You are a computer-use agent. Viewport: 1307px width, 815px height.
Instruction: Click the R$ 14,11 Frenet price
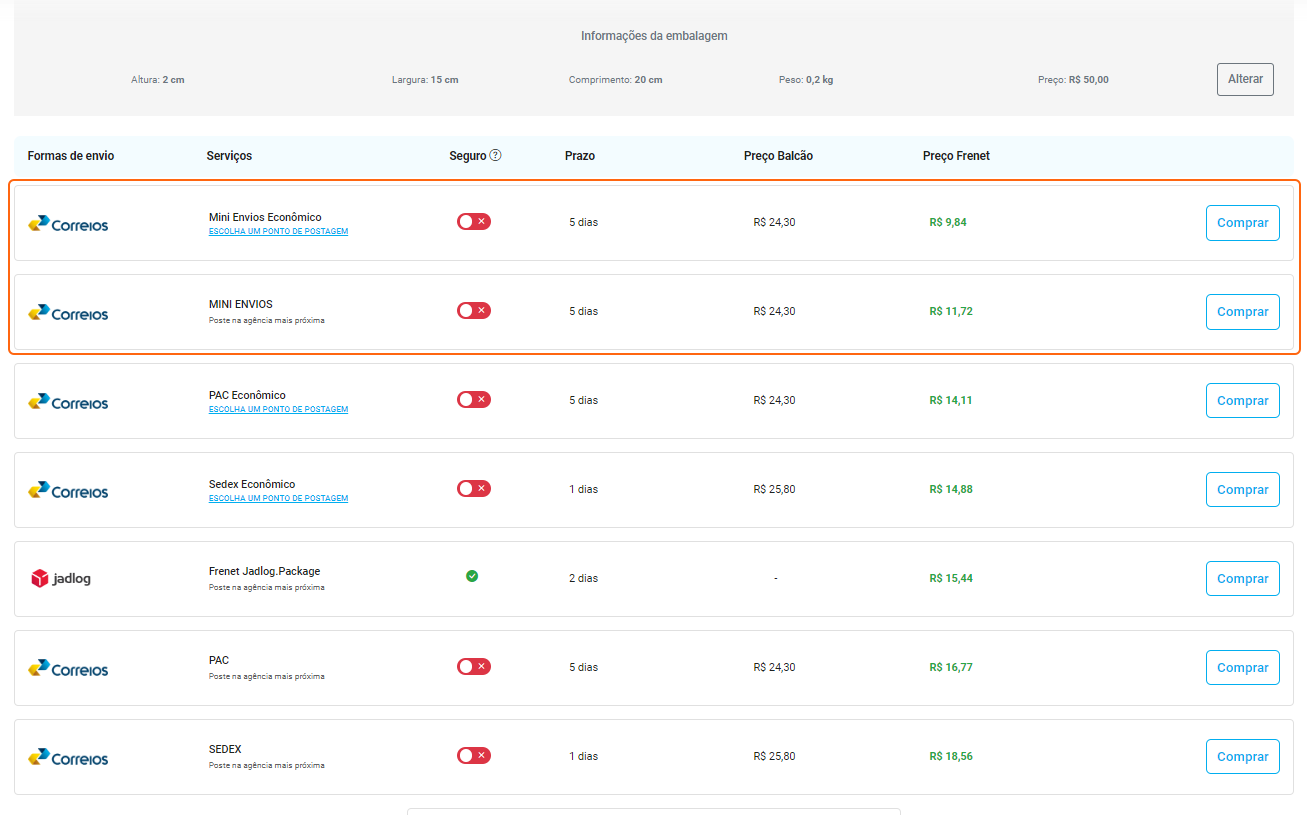[951, 400]
